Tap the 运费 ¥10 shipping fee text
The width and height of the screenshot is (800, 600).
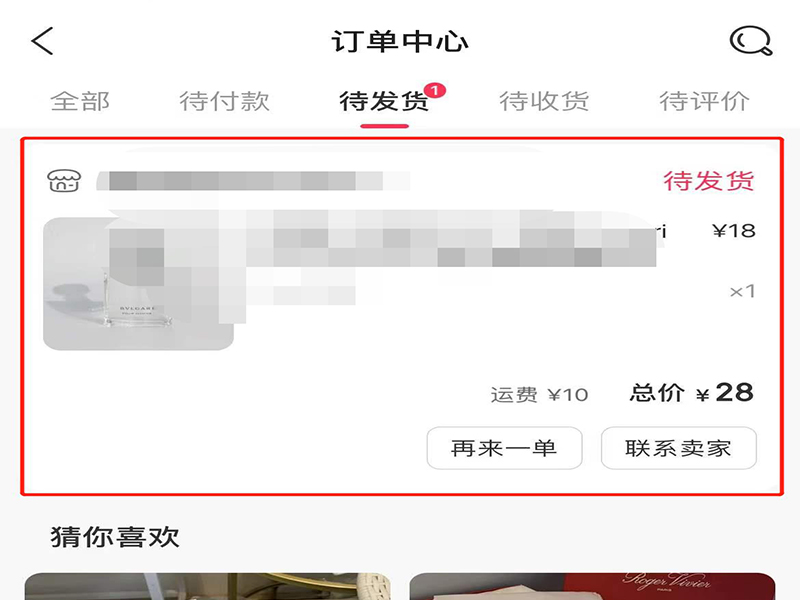point(539,394)
